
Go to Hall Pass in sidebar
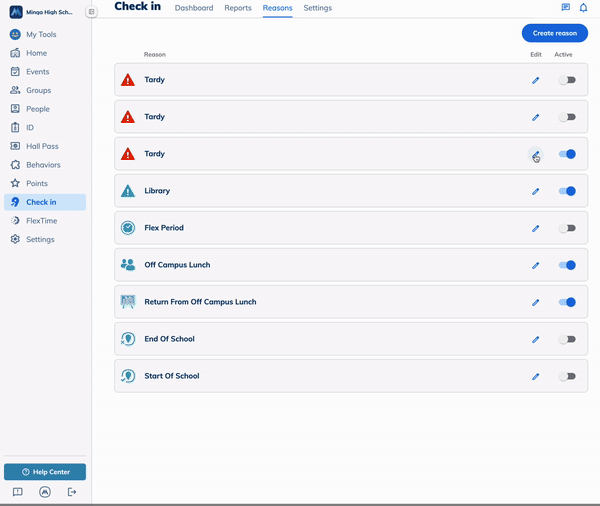click(x=42, y=146)
